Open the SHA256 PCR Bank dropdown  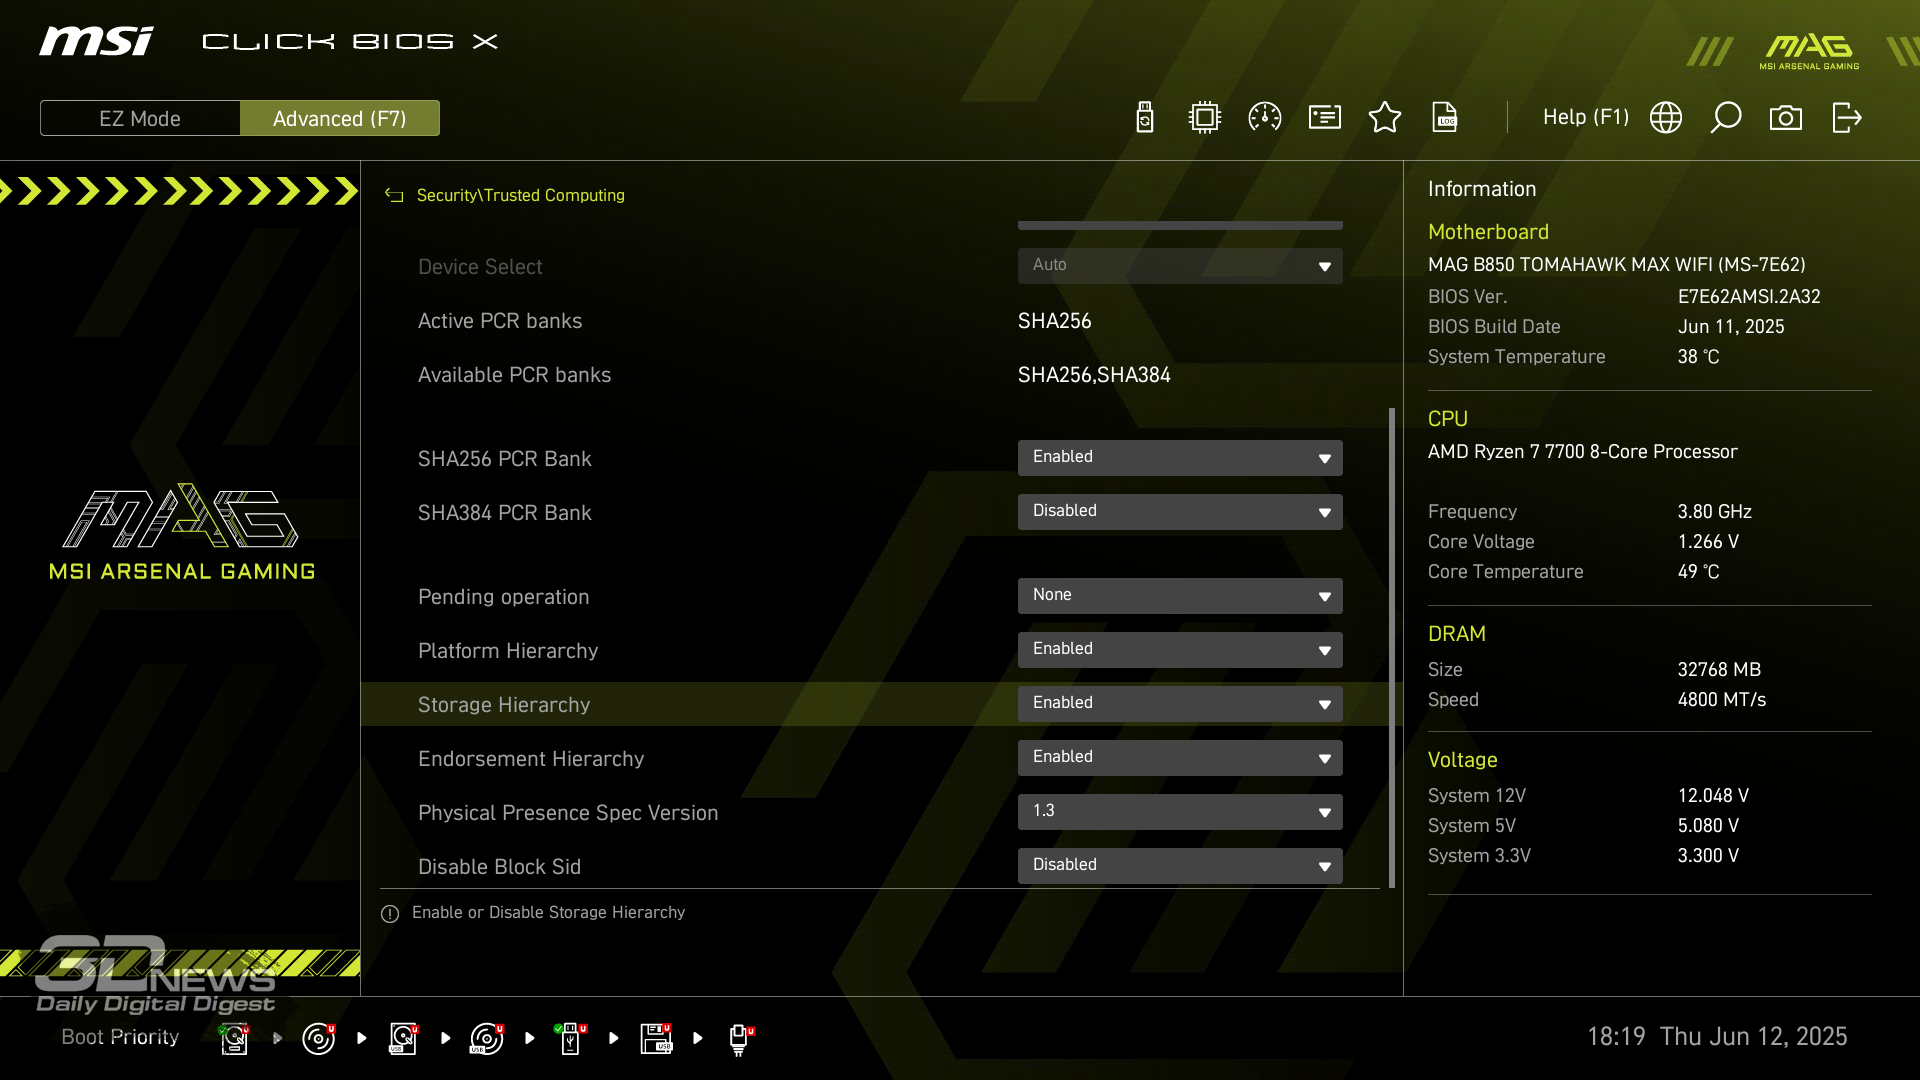(x=1180, y=457)
